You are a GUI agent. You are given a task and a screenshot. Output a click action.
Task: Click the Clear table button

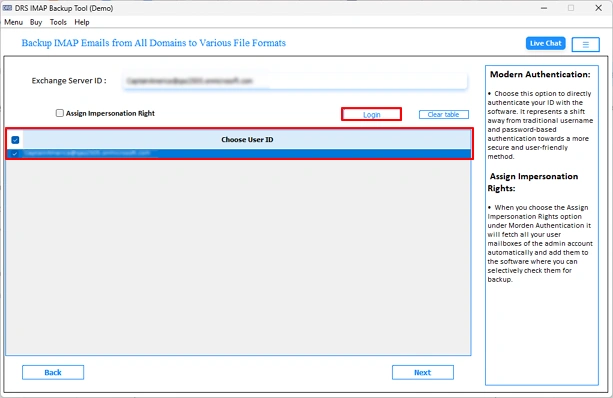[x=443, y=115]
